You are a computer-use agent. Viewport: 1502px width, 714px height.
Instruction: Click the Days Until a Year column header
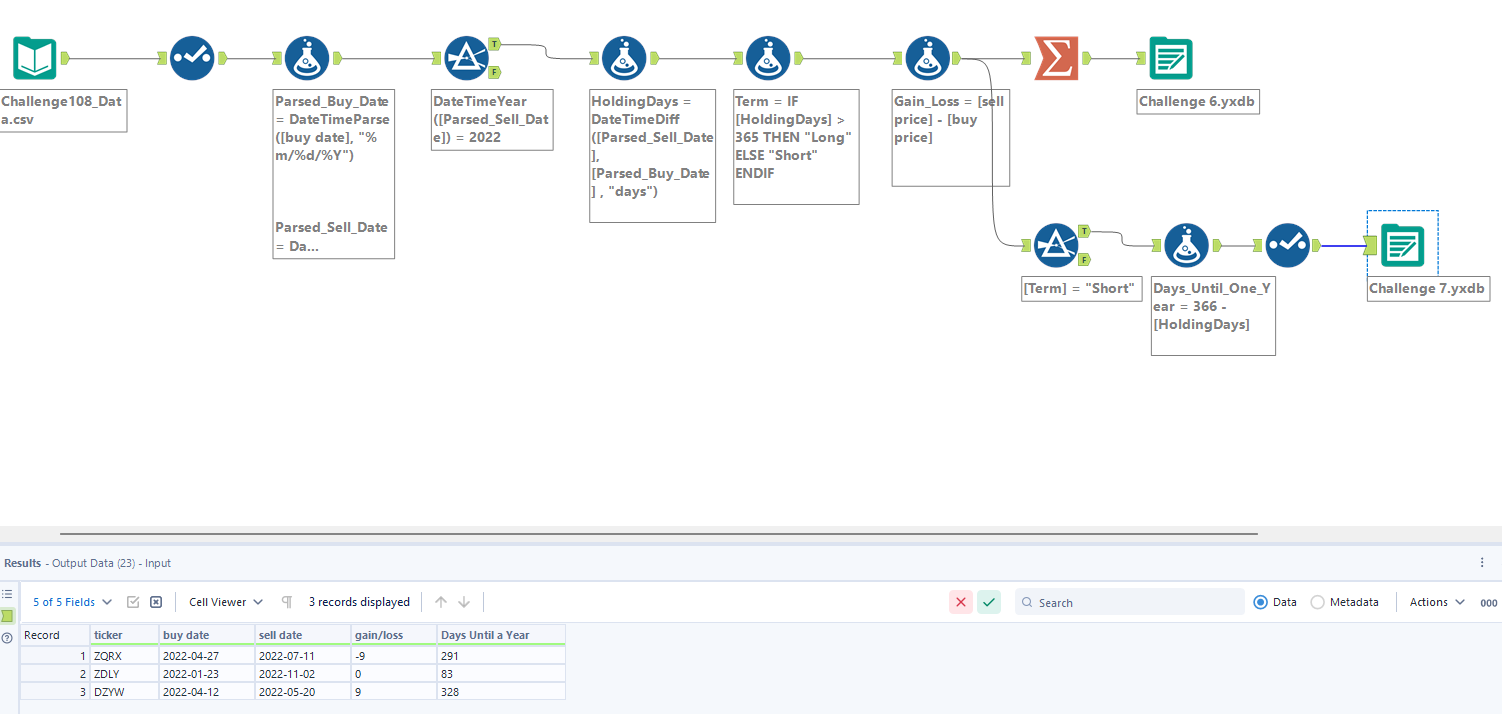click(501, 635)
